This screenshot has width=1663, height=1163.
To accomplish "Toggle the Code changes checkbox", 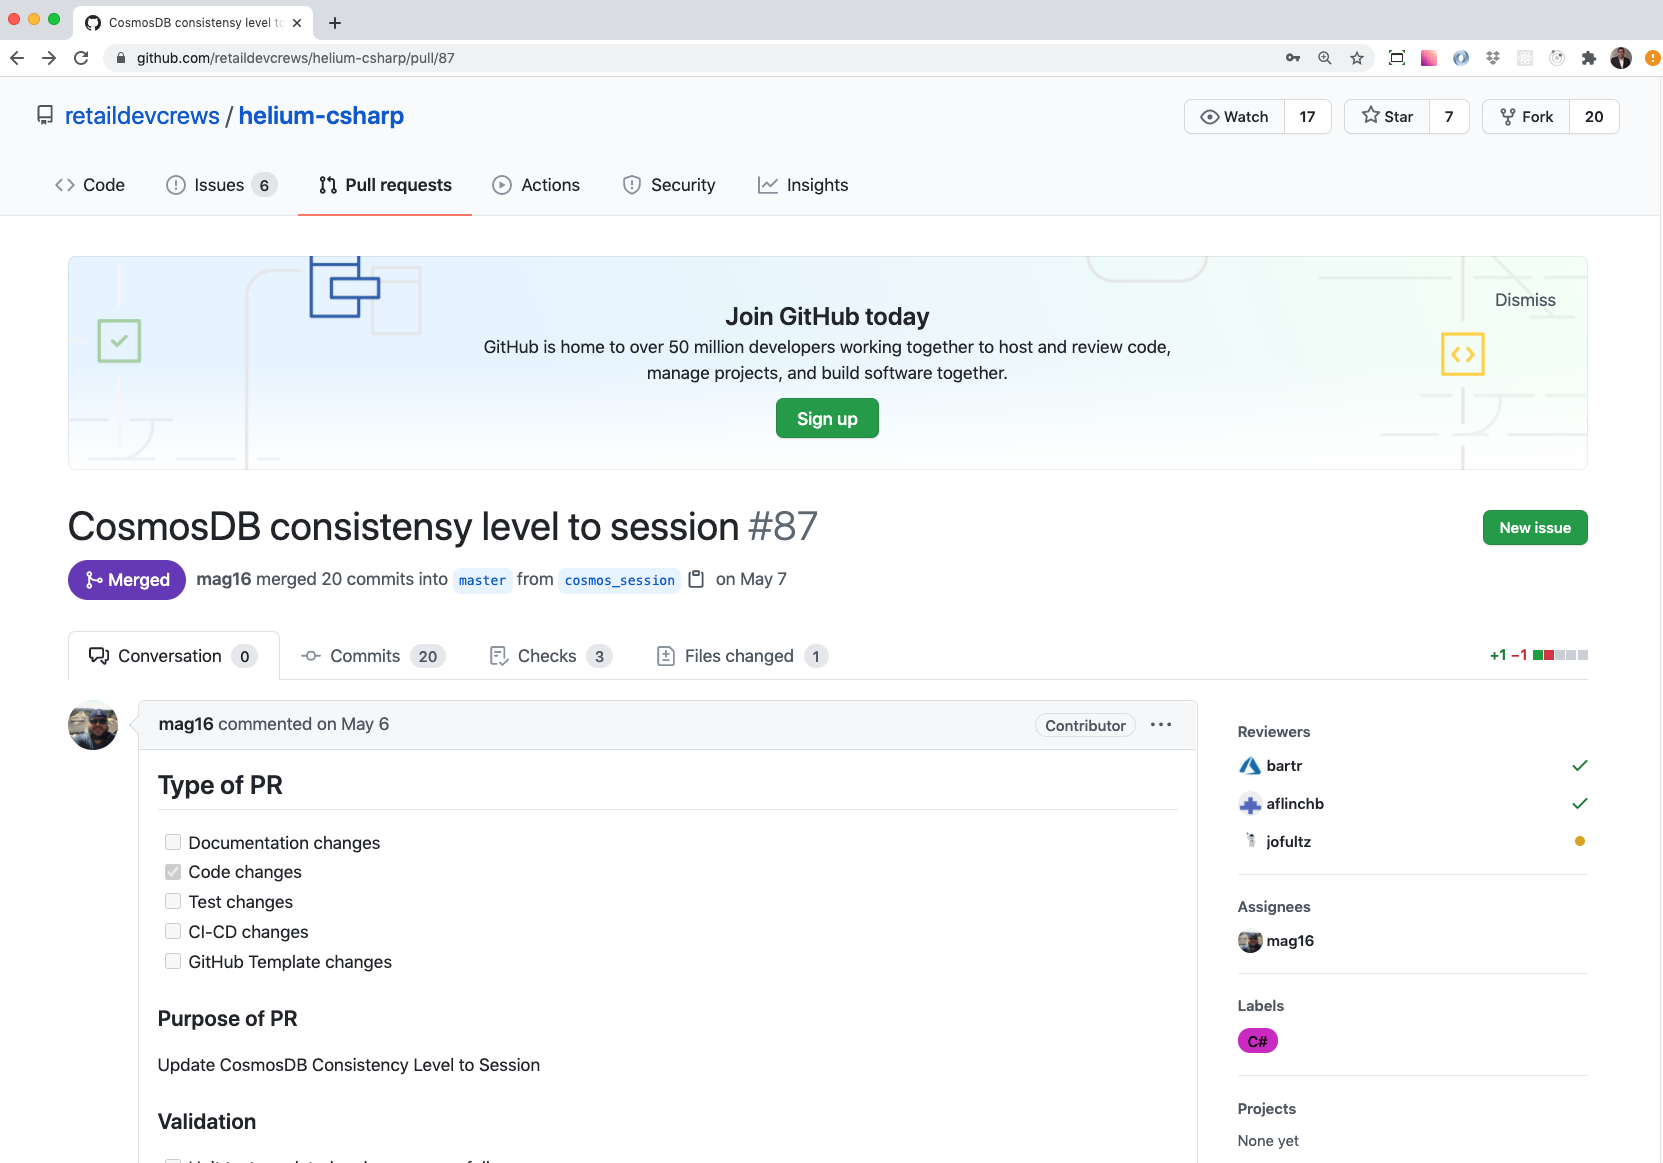I will 173,872.
